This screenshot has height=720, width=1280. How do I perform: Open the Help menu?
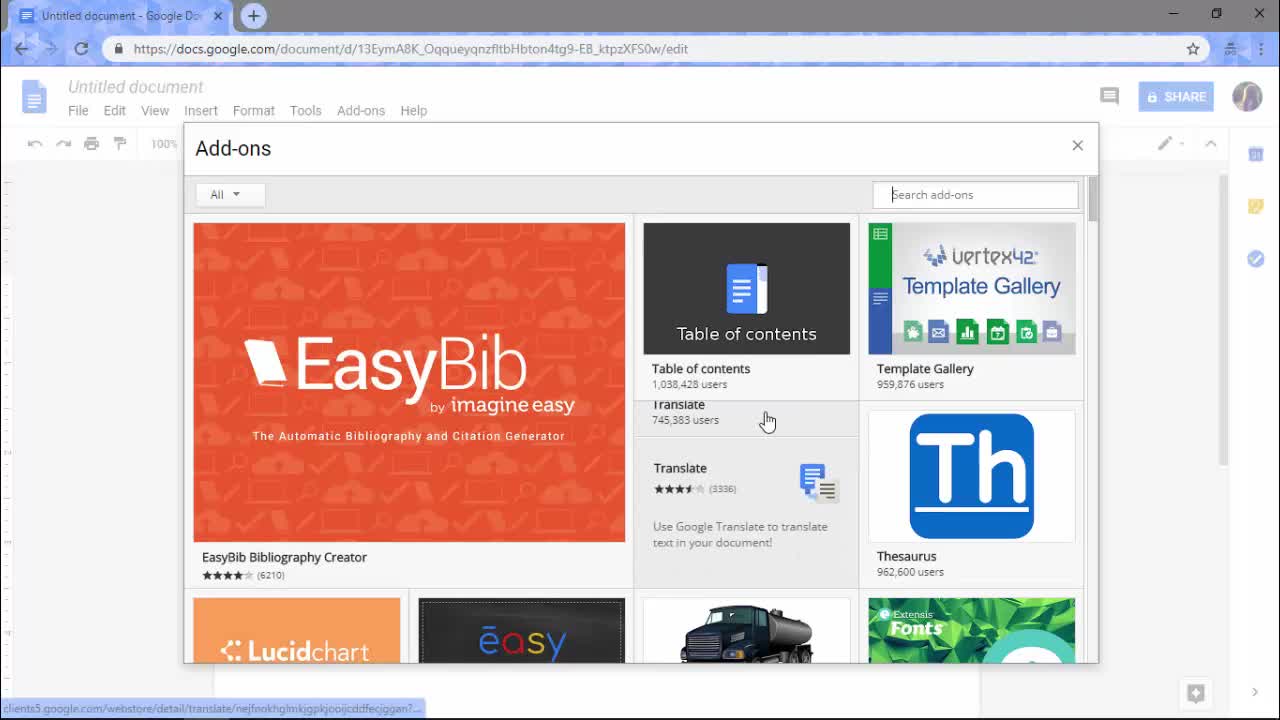[414, 111]
